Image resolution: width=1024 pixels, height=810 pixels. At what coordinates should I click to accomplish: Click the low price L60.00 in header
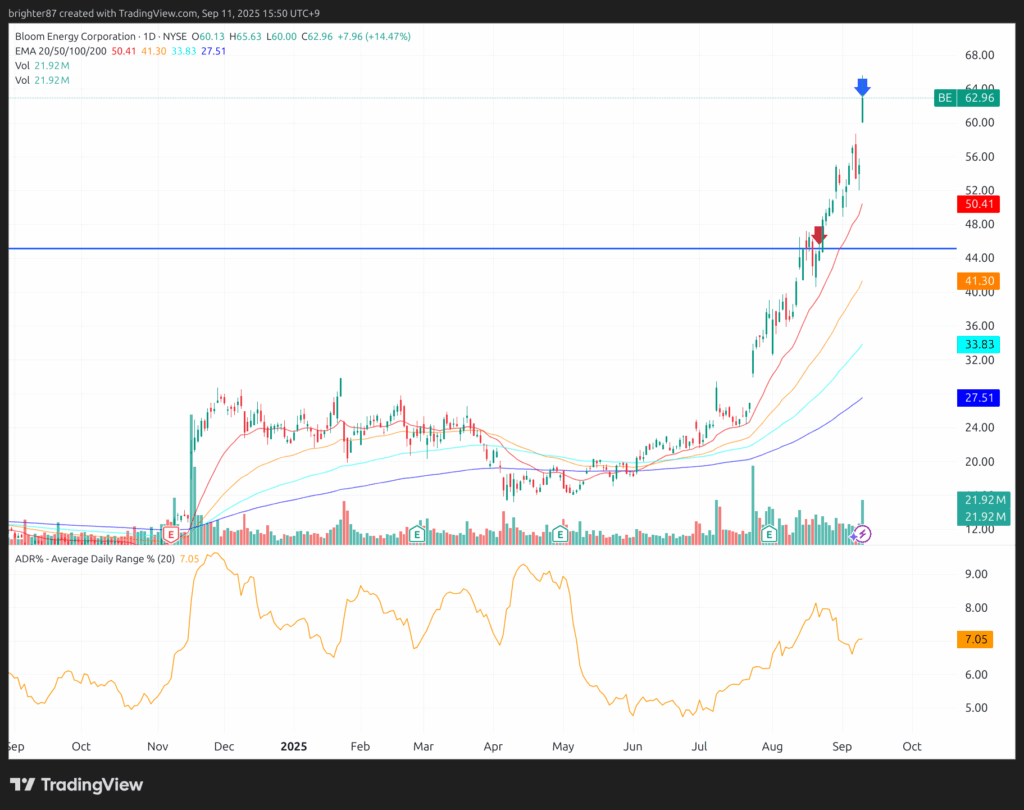pos(281,37)
